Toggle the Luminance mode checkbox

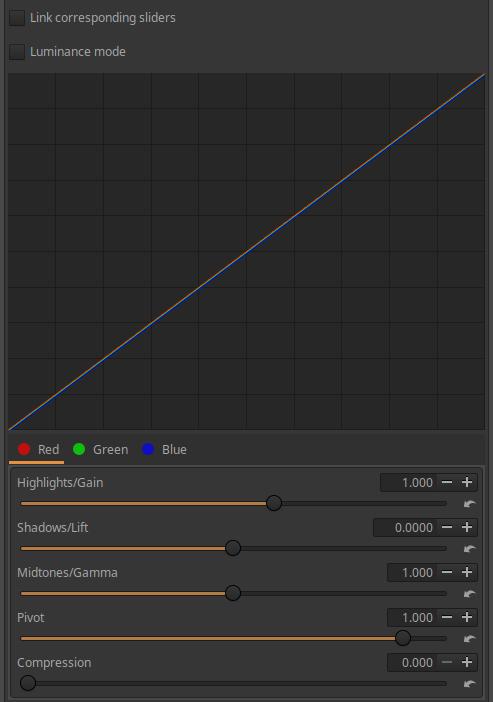17,51
